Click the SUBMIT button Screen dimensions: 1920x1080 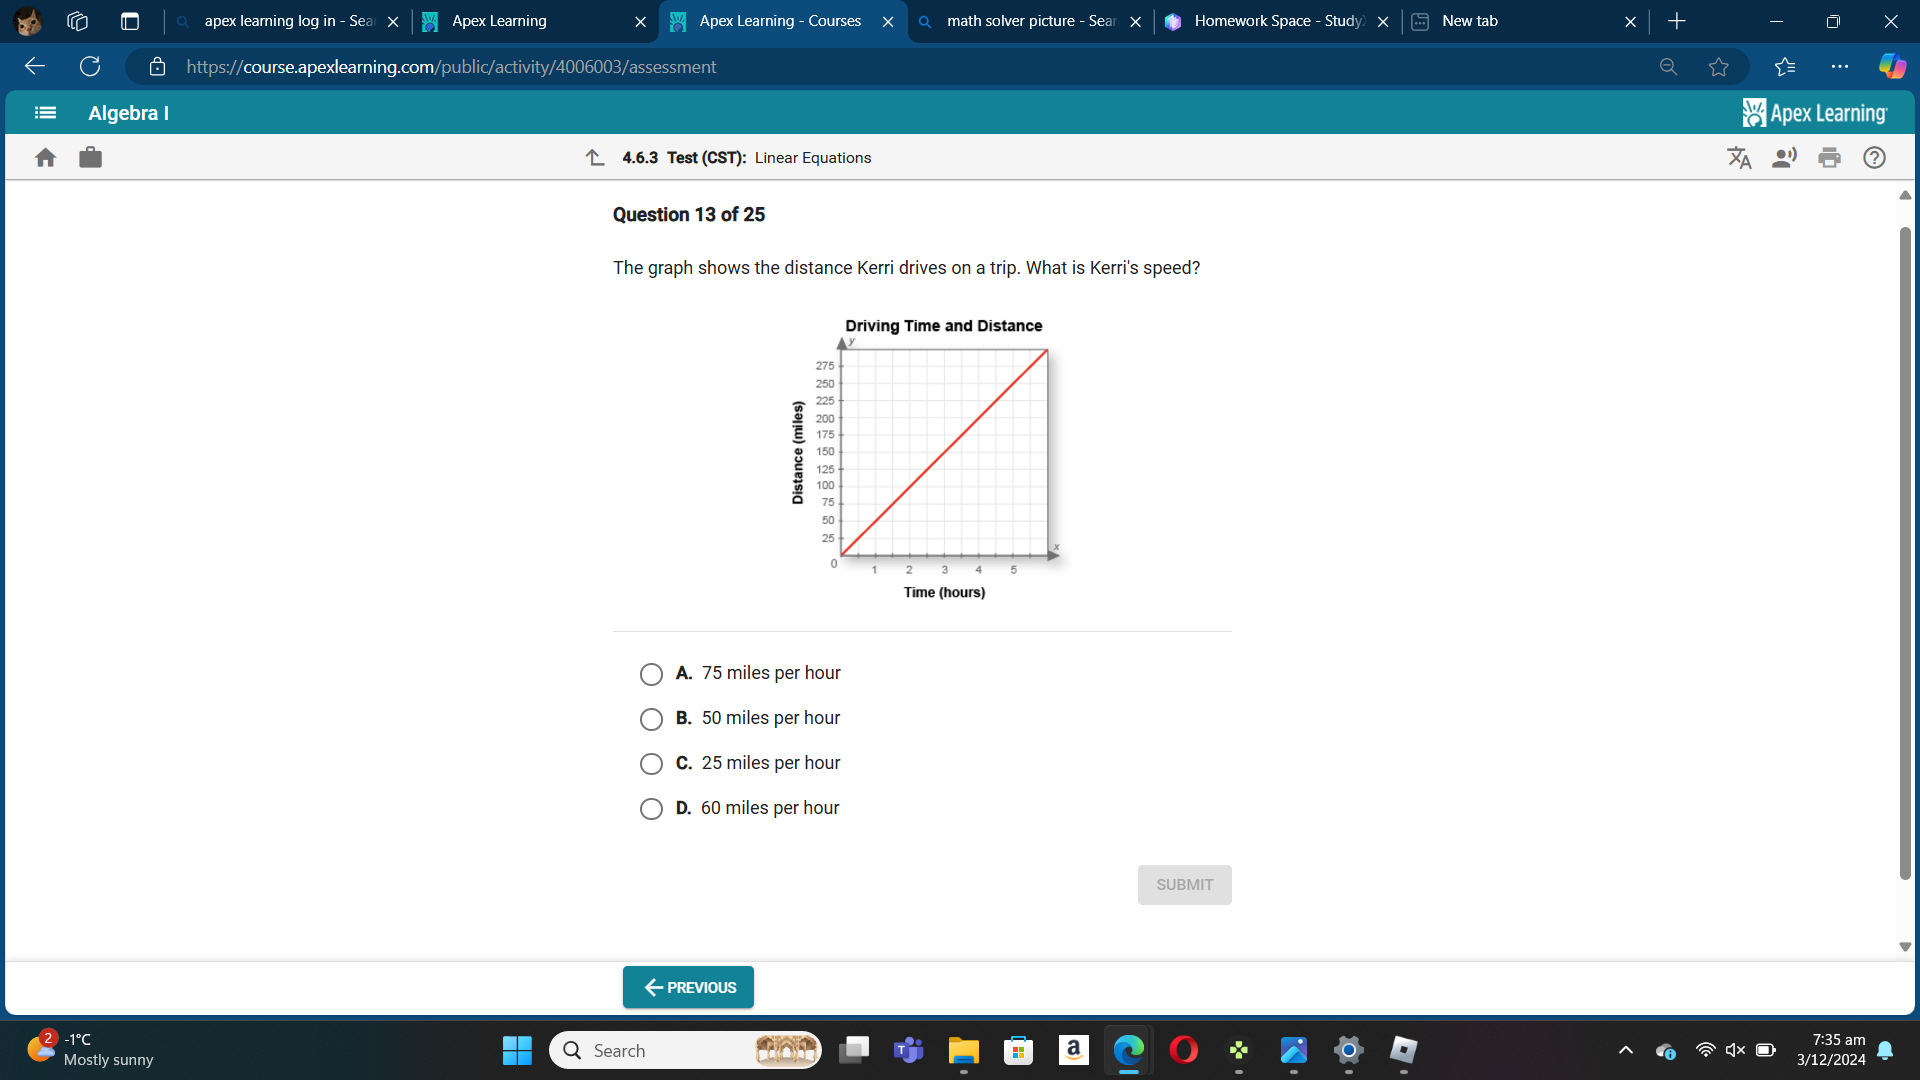coord(1183,884)
